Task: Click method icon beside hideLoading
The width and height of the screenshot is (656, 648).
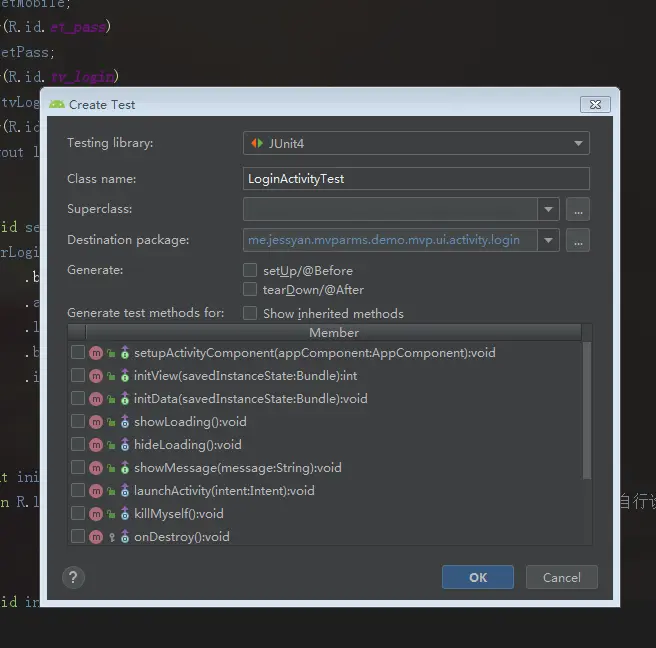Action: (x=96, y=445)
